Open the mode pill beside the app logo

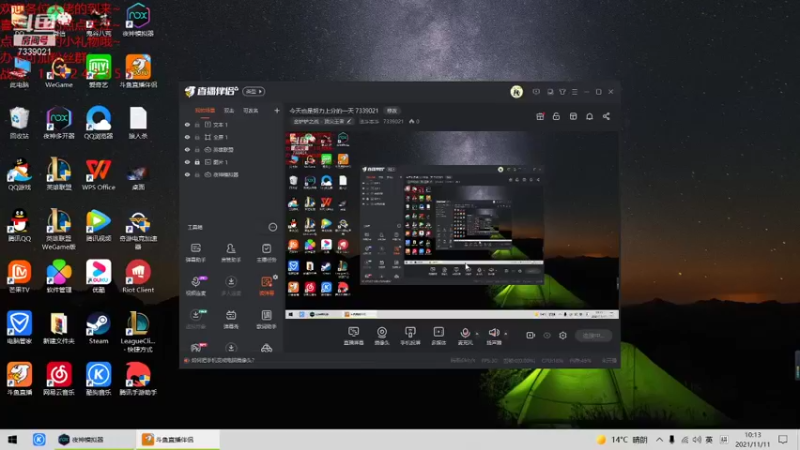click(x=254, y=91)
